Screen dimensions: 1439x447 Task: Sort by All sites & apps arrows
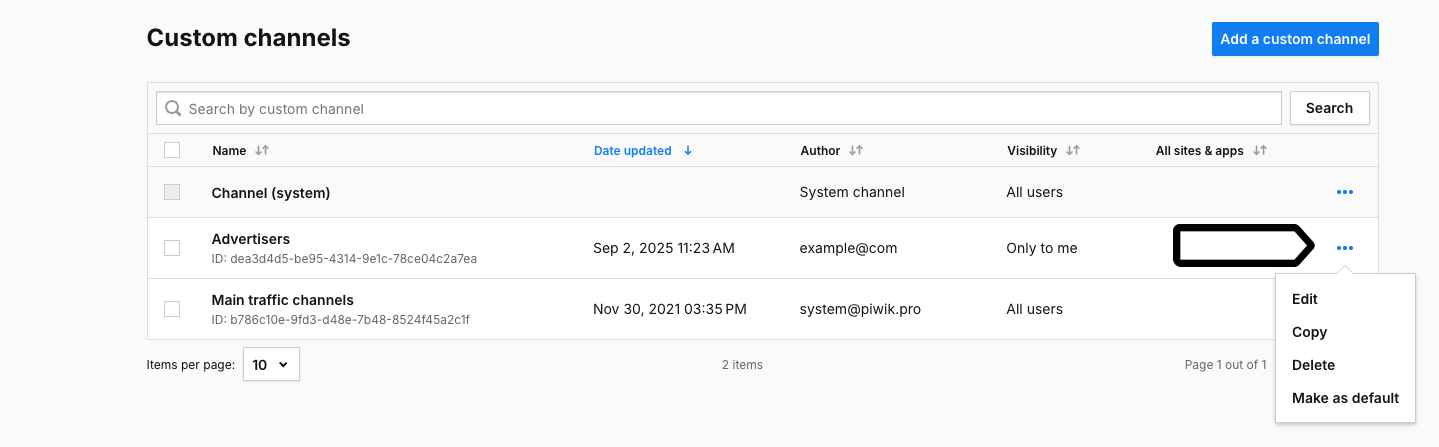pos(1260,151)
